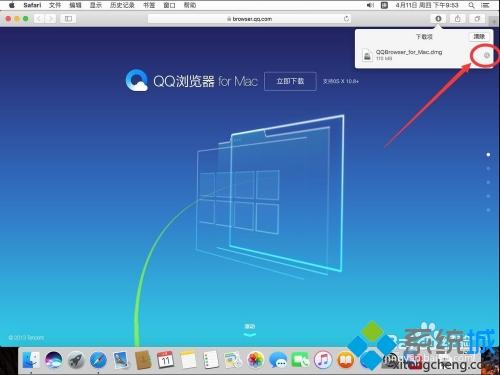Open the 显示 menu

pyautogui.click(x=96, y=5)
